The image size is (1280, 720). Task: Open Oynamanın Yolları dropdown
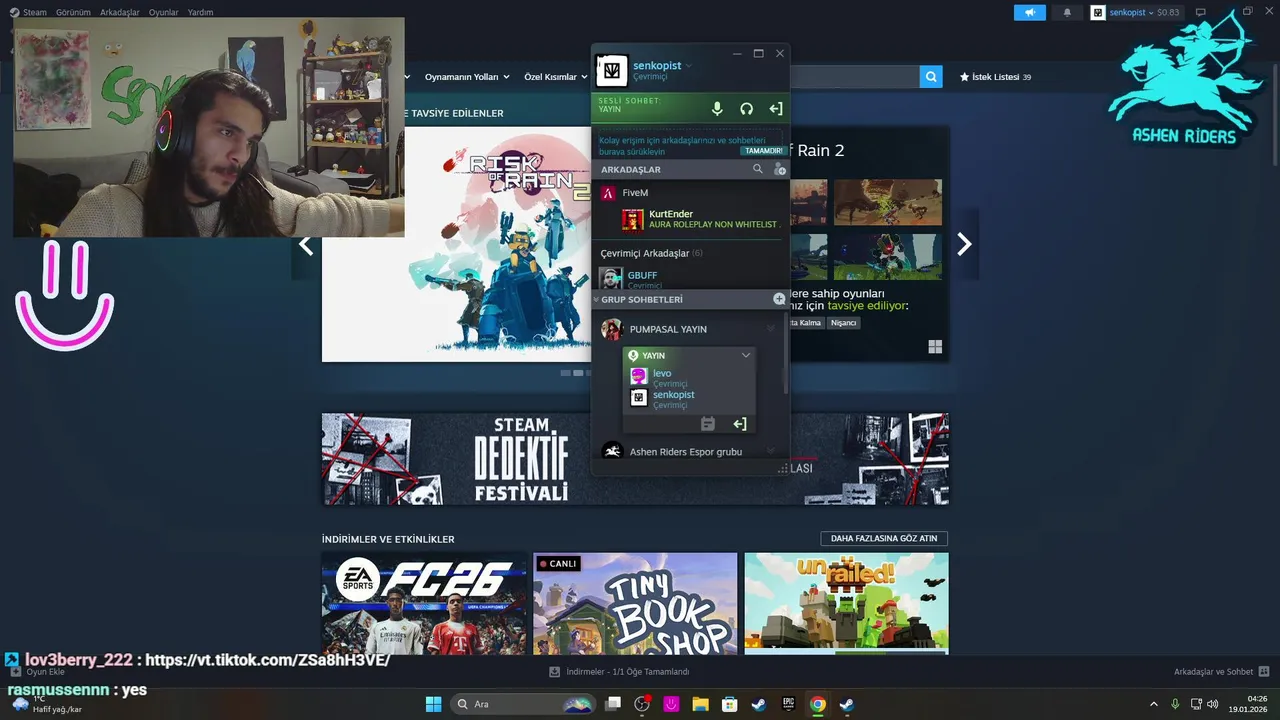click(467, 77)
